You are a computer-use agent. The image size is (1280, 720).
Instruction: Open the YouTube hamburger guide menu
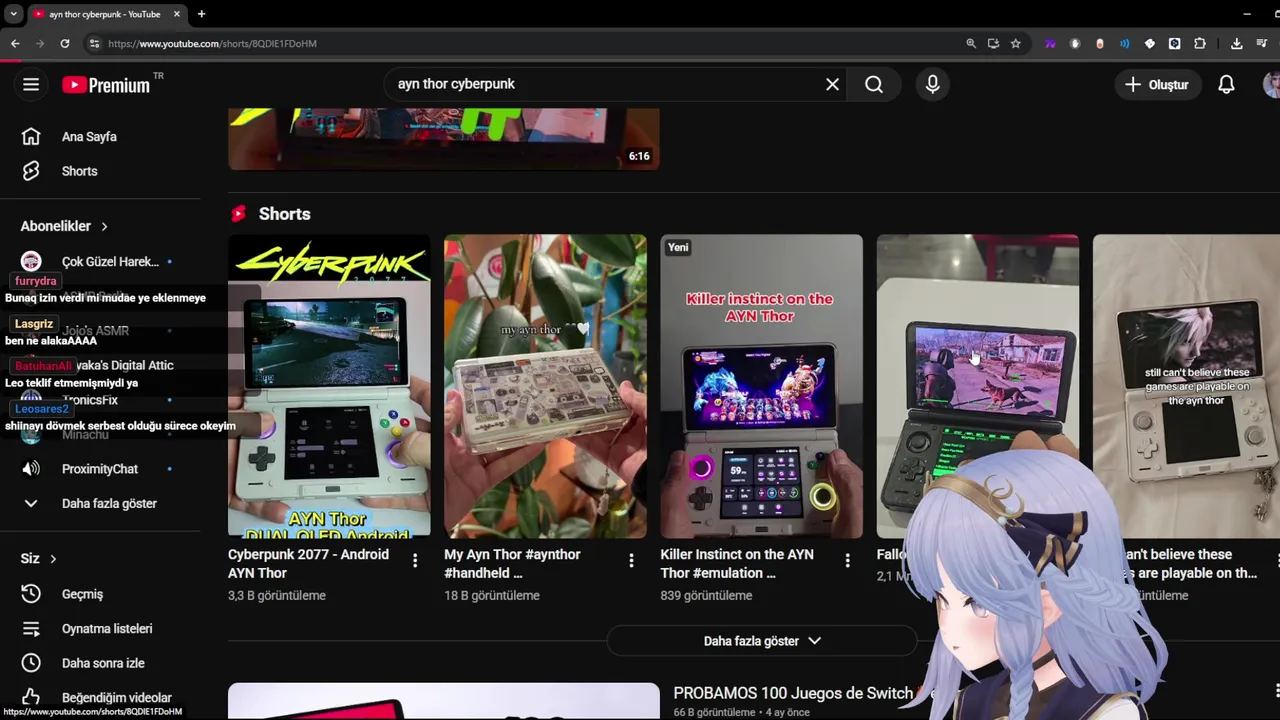click(x=31, y=85)
